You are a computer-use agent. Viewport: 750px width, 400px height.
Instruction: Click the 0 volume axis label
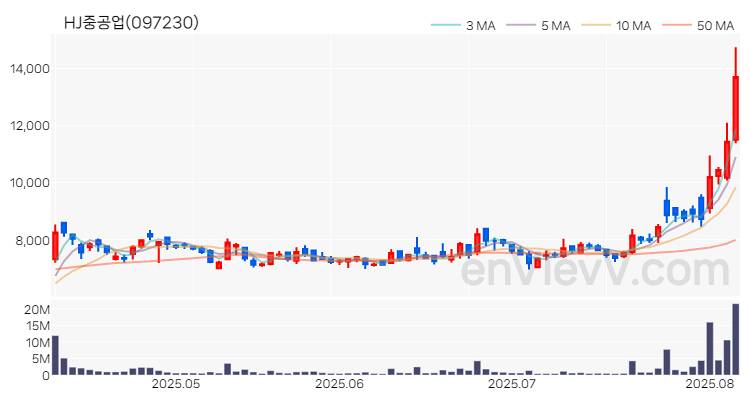46,375
